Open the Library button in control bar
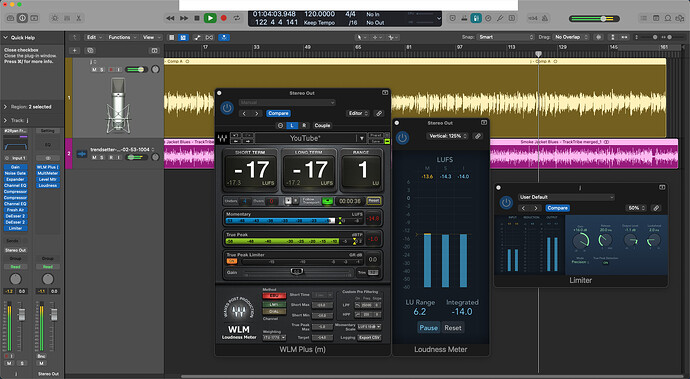This screenshot has width=690, height=379. [x=10, y=18]
